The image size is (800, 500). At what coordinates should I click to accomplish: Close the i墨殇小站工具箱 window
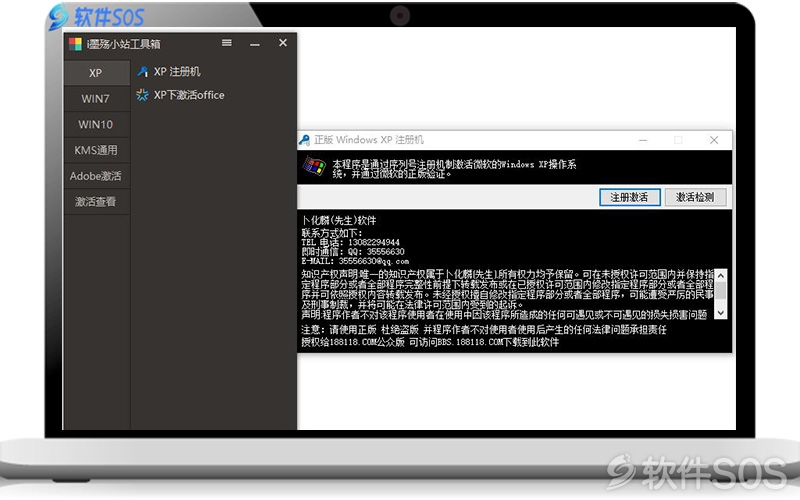tap(283, 43)
